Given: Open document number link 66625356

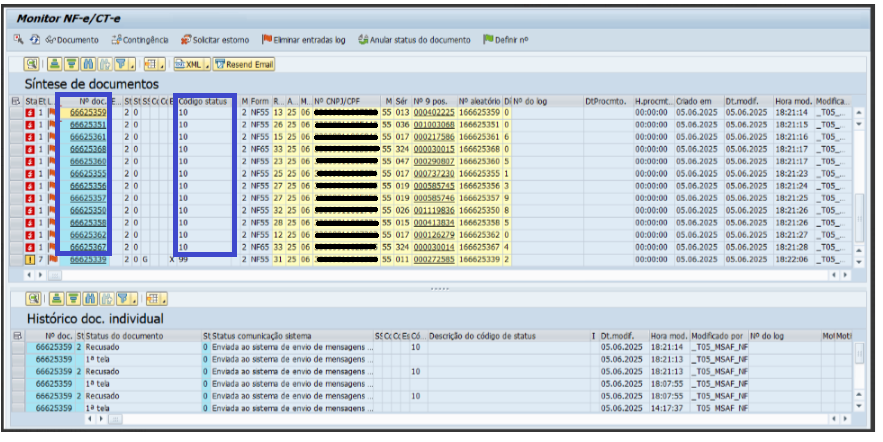Looking at the screenshot, I should (x=88, y=186).
